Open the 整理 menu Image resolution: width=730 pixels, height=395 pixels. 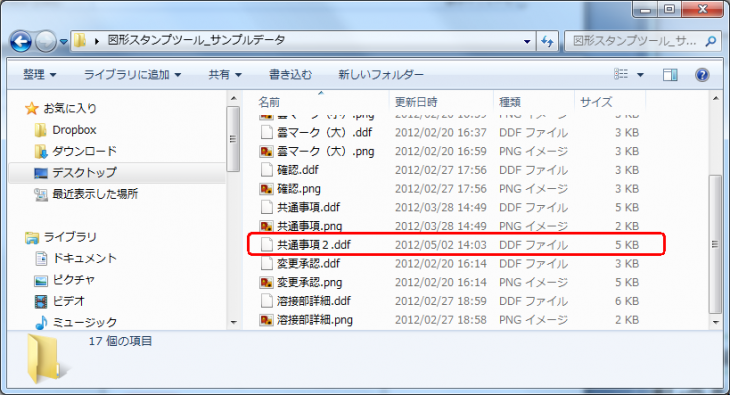coord(40,75)
